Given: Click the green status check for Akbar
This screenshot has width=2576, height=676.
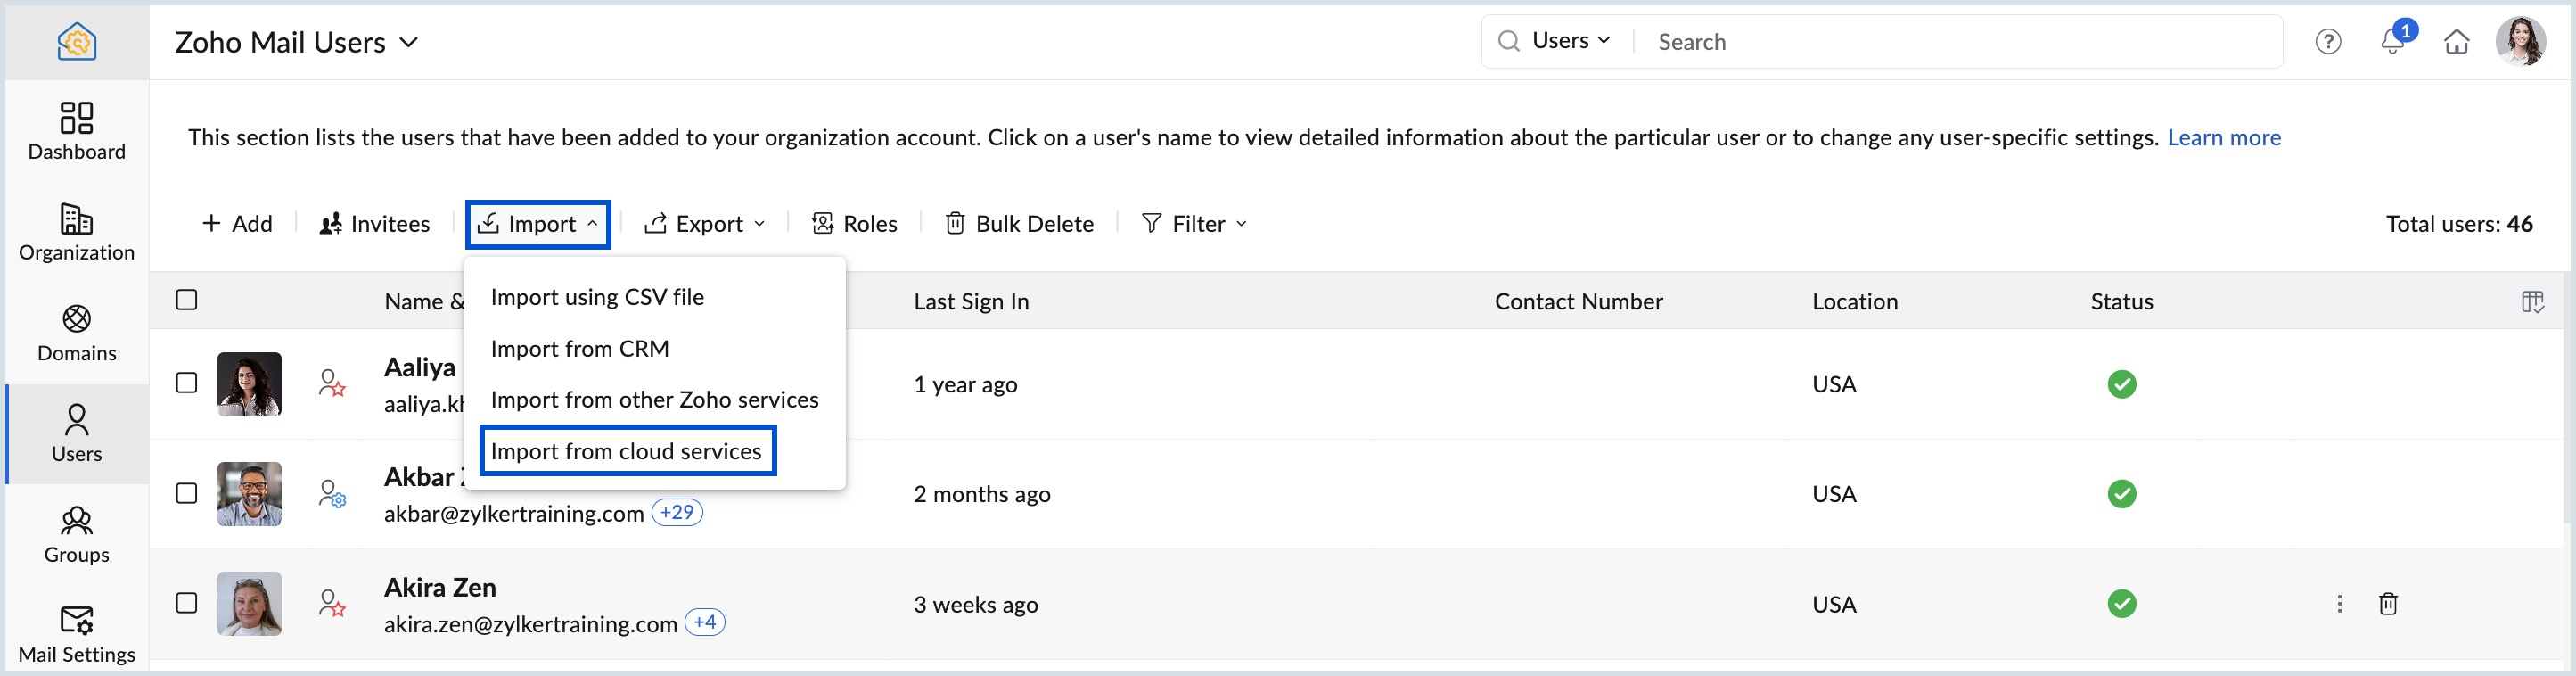Looking at the screenshot, I should [x=2121, y=494].
